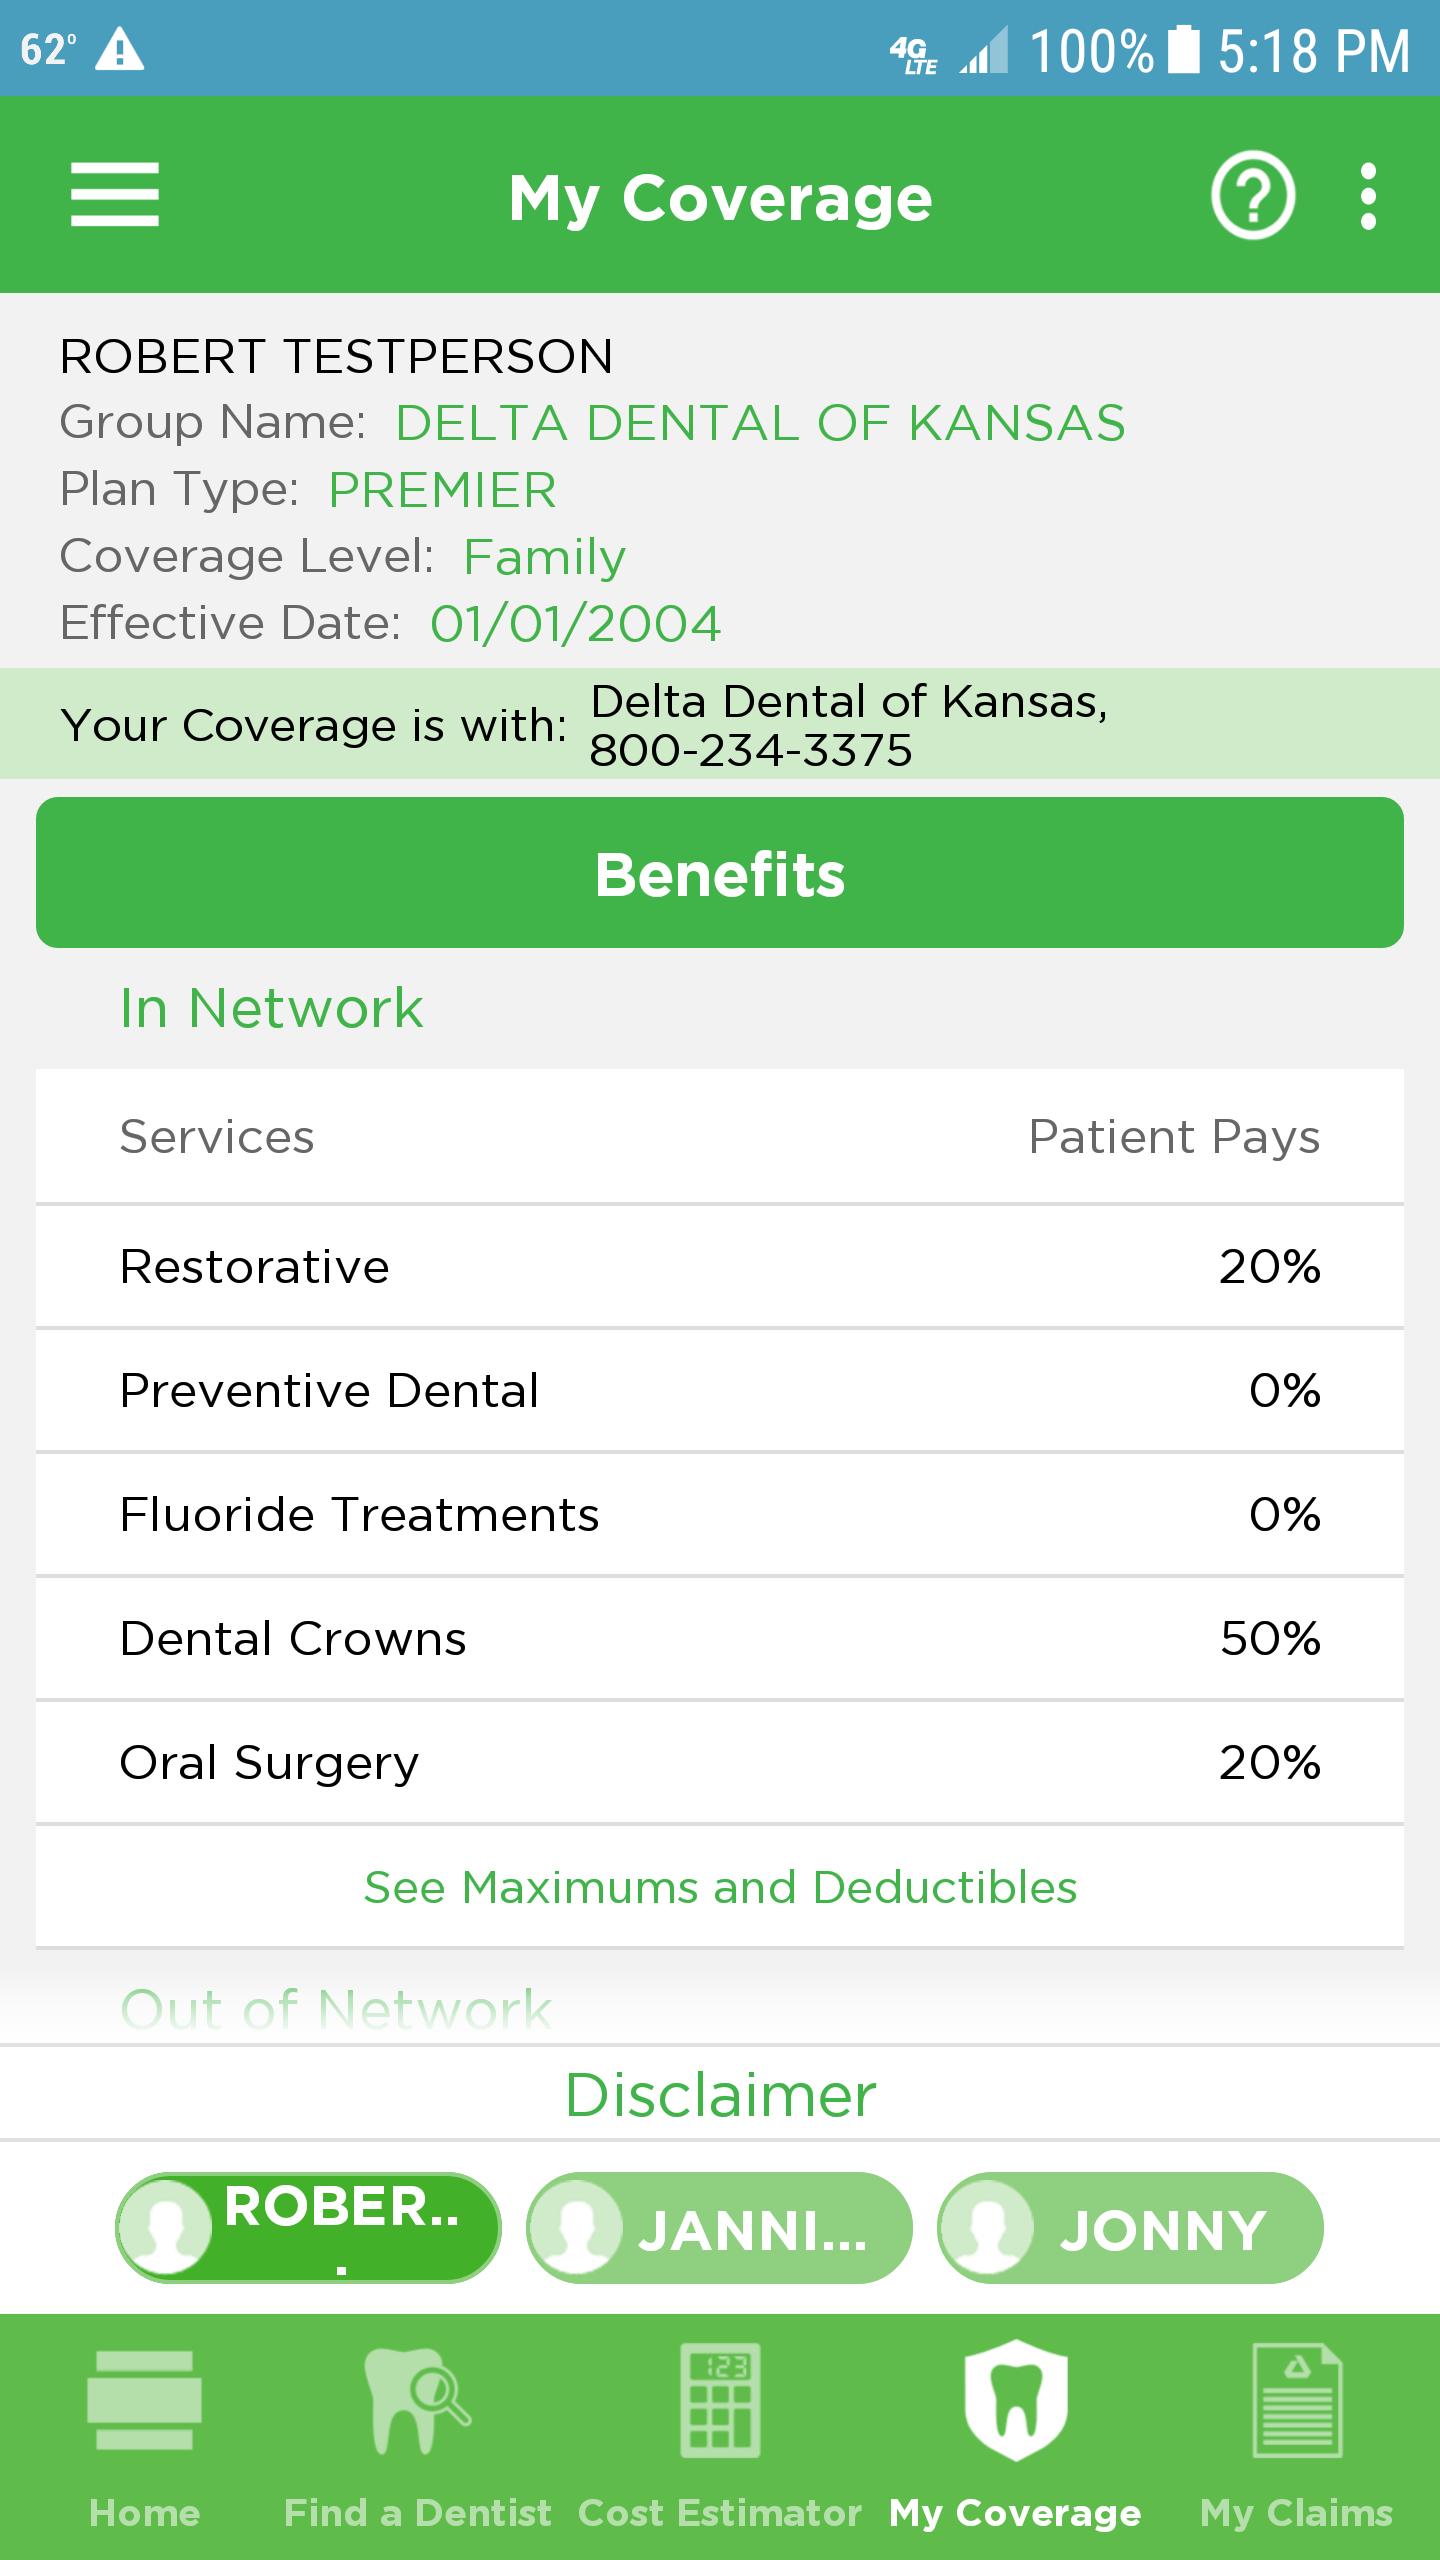Expand the Disclaimer section

(x=720, y=2094)
